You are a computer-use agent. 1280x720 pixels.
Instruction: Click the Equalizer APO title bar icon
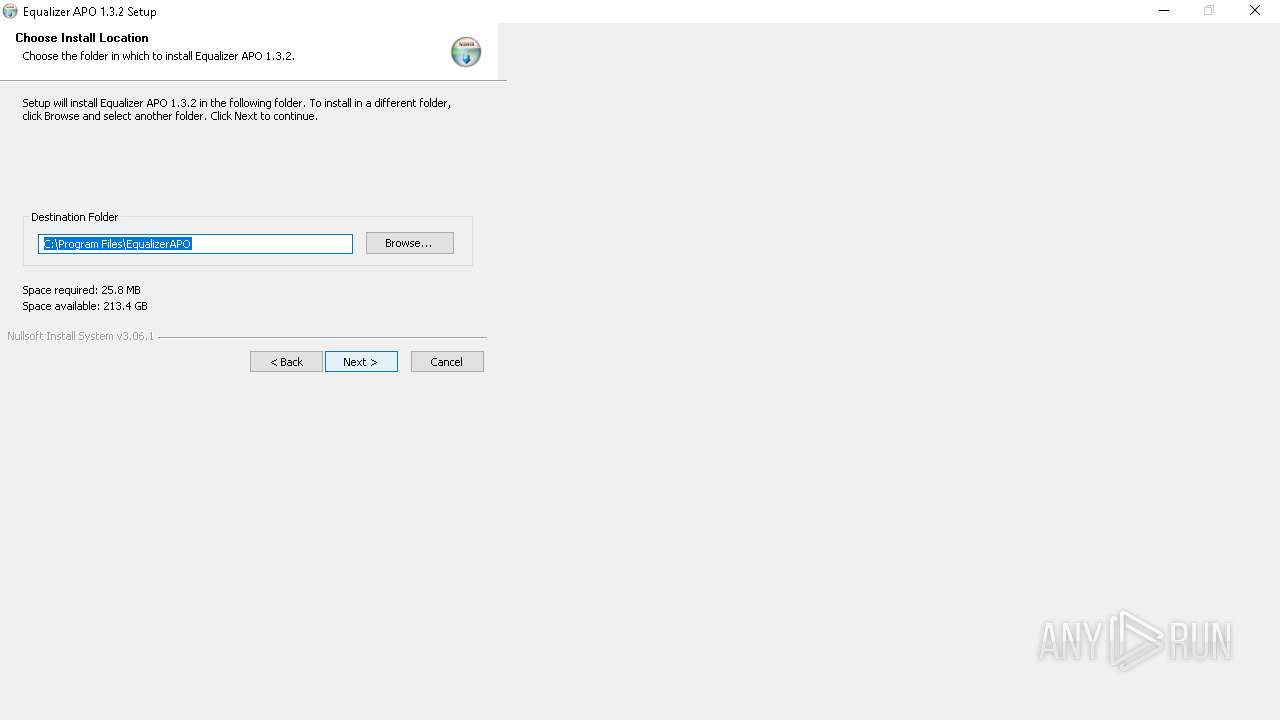(10, 11)
